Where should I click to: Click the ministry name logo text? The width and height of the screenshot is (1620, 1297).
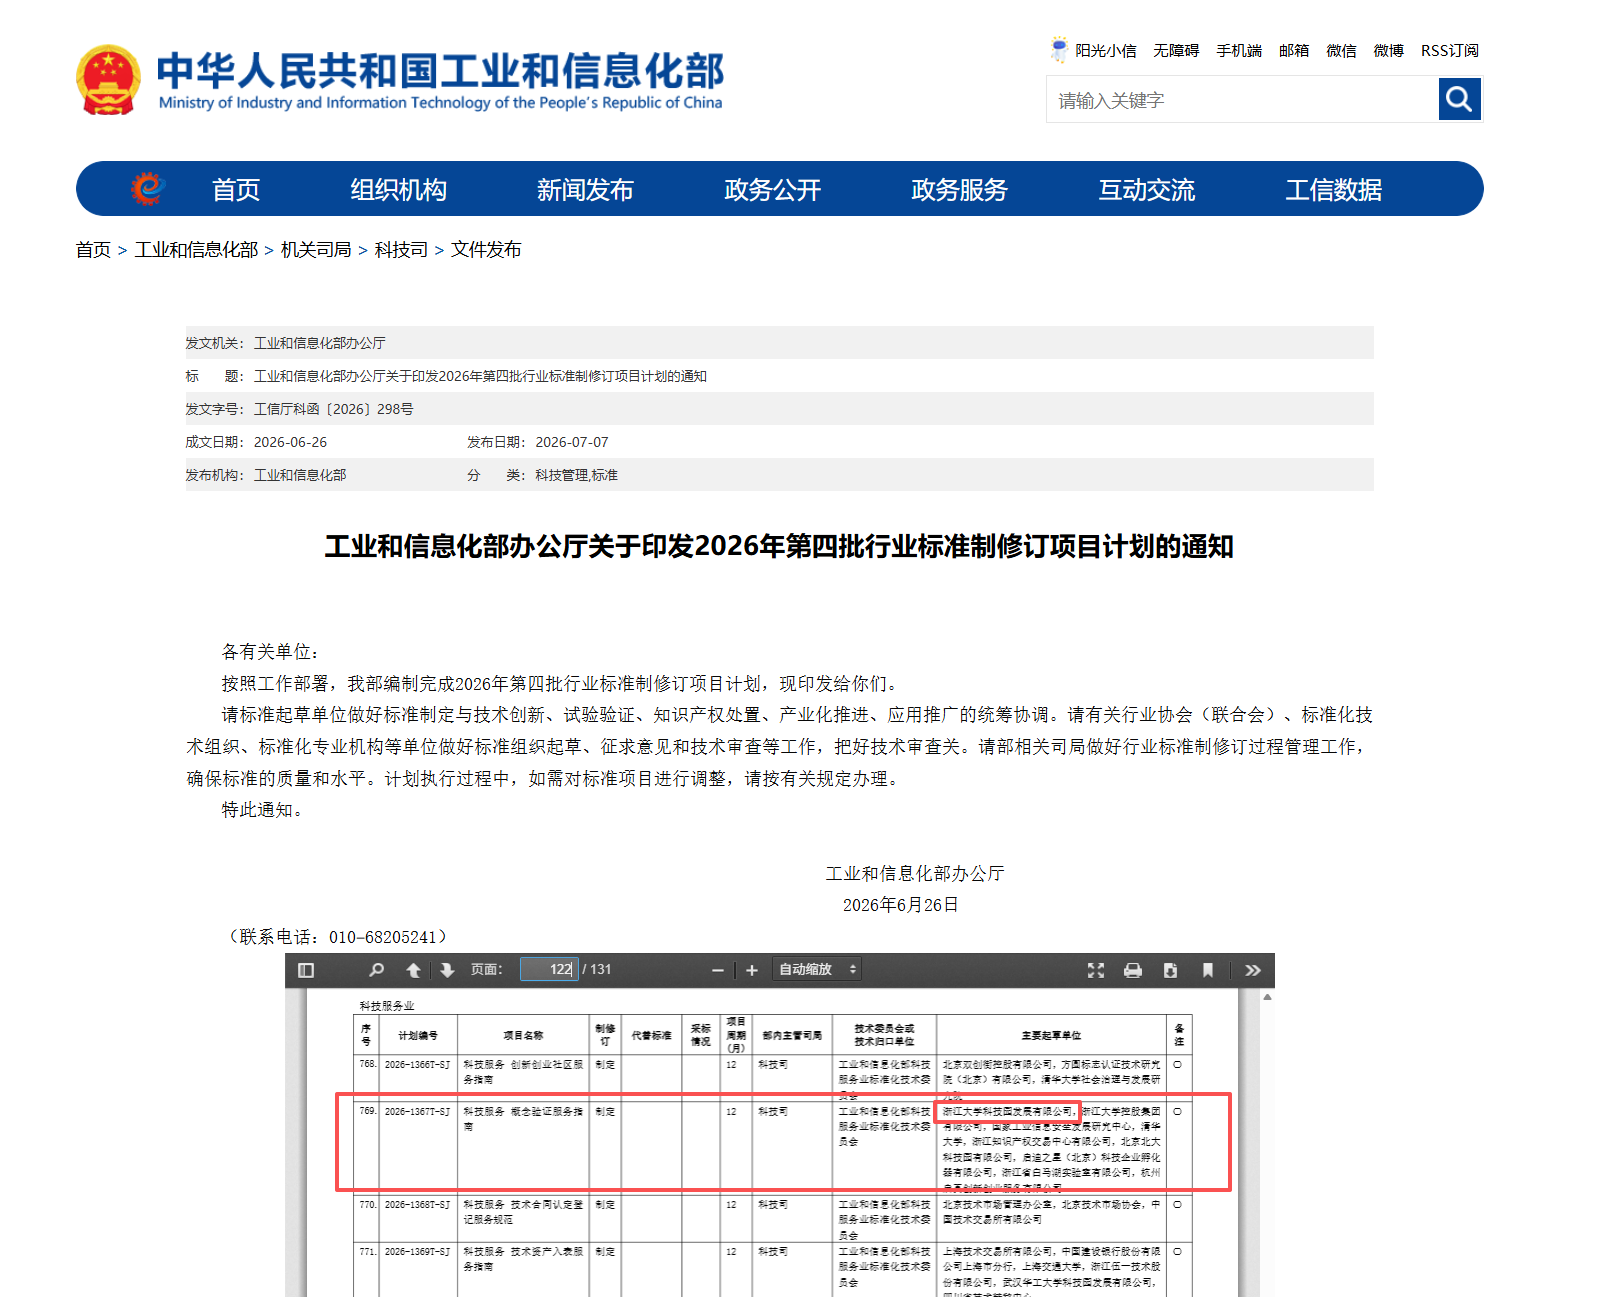(440, 80)
